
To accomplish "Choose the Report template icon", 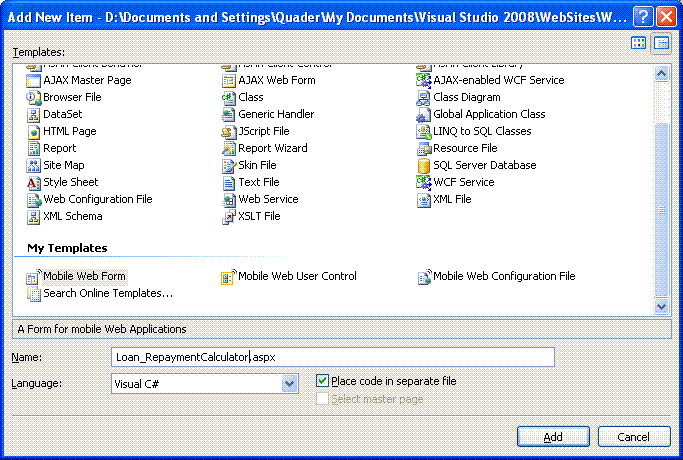I will [x=33, y=149].
